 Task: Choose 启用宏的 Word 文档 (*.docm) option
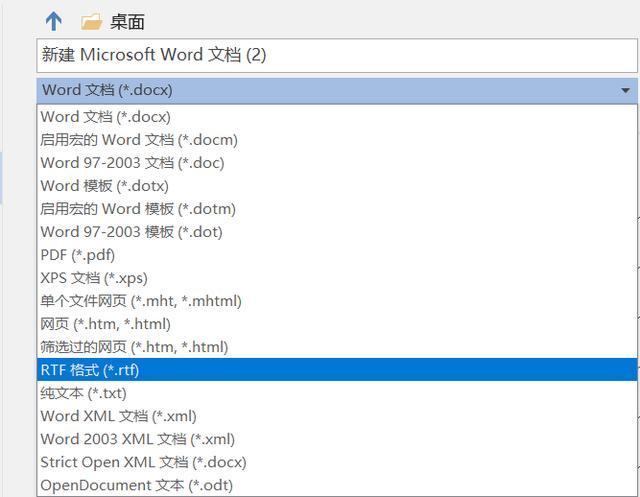click(337, 140)
